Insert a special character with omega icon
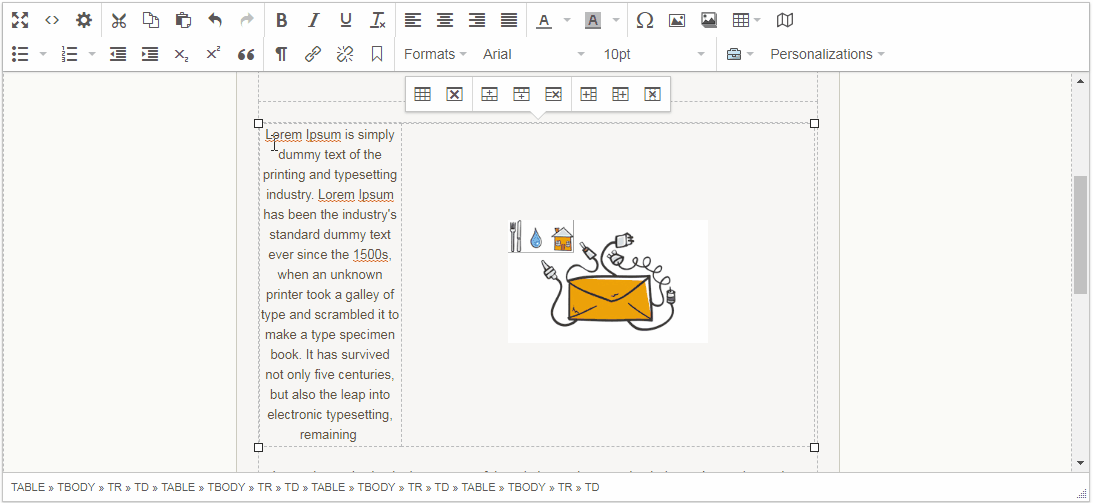The width and height of the screenshot is (1093, 503). (x=645, y=20)
